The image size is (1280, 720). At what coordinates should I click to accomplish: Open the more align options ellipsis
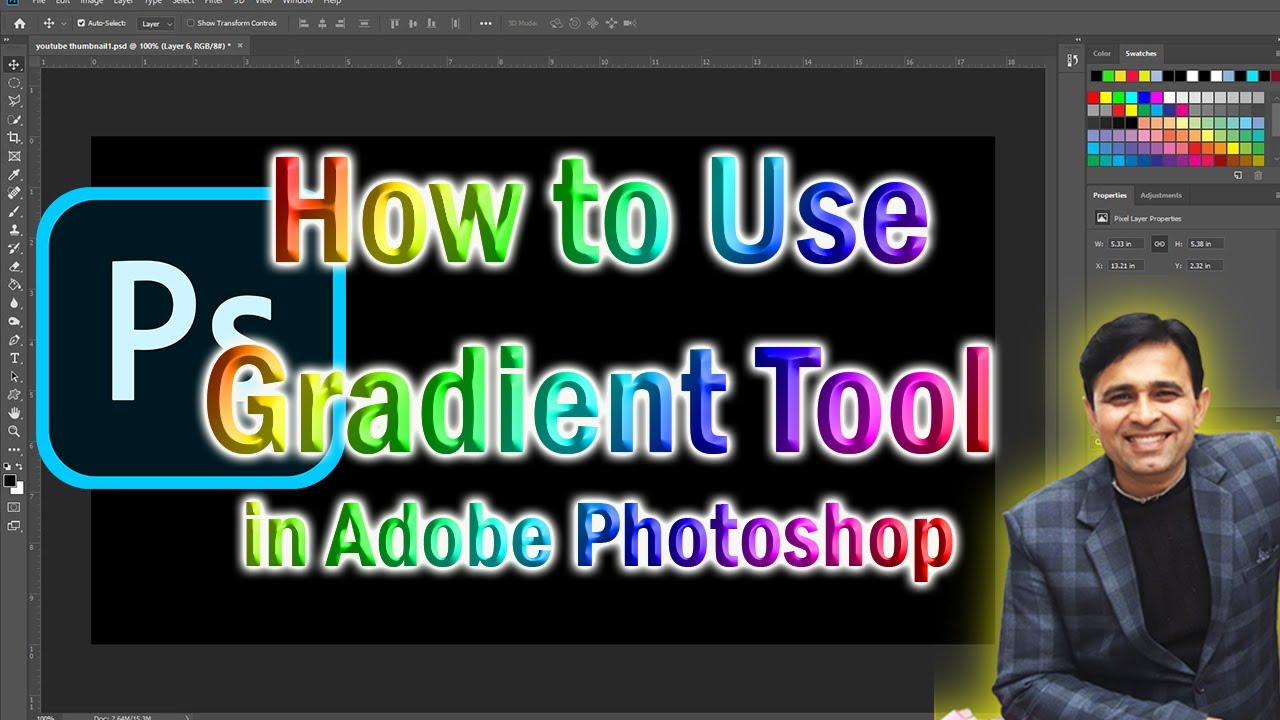pos(486,23)
